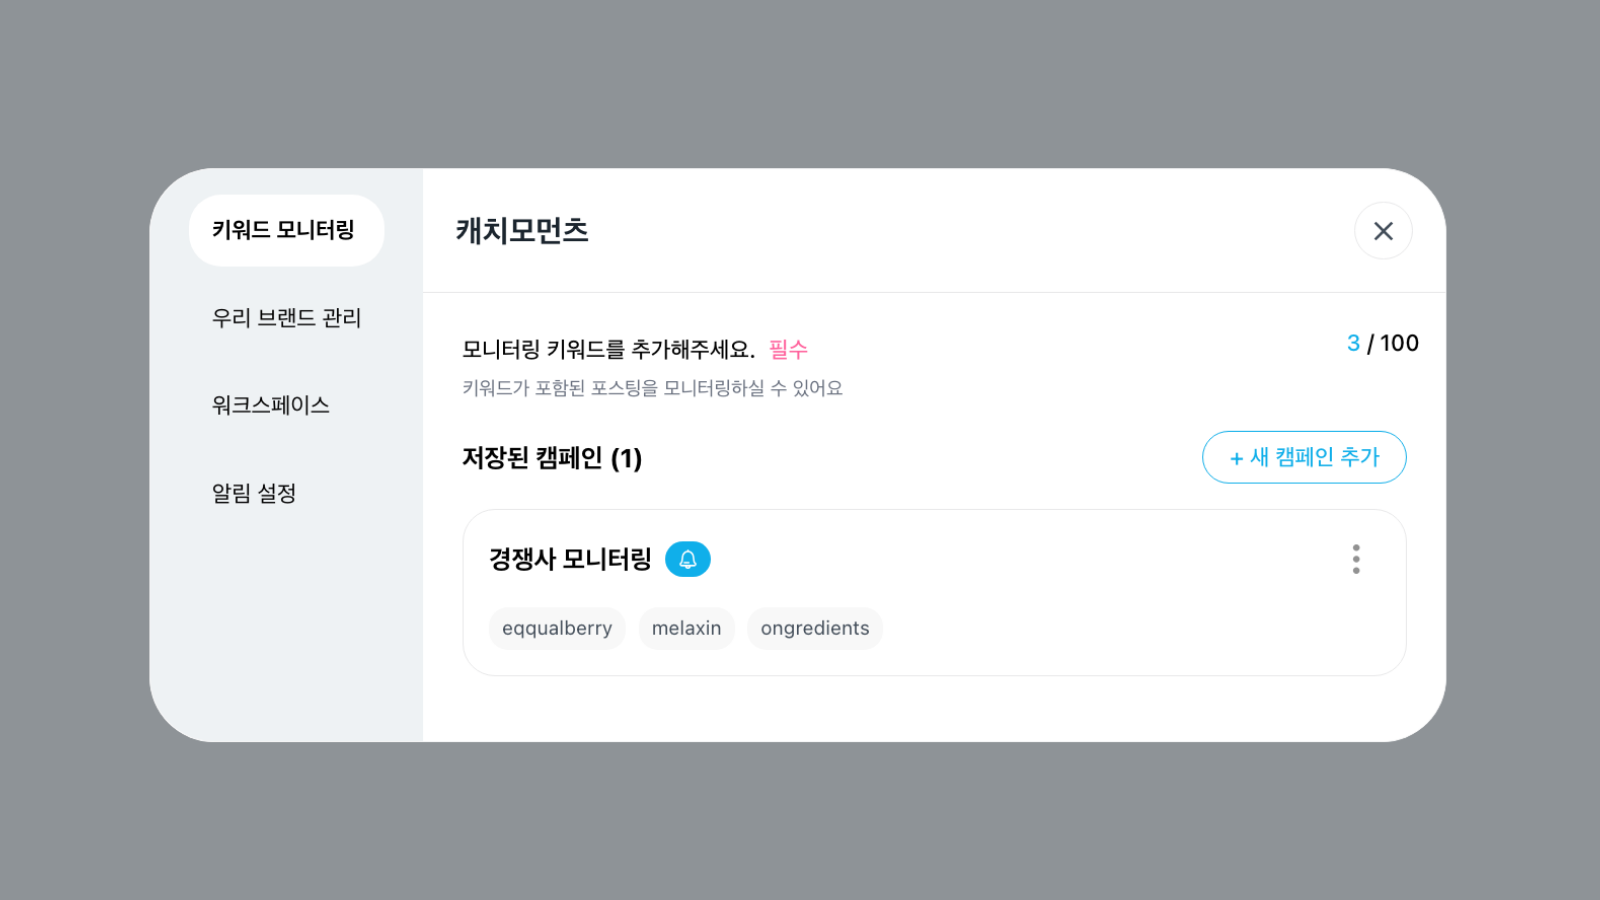Open the 우리 브랜드 관리 section
This screenshot has height=900, width=1600.
(286, 318)
